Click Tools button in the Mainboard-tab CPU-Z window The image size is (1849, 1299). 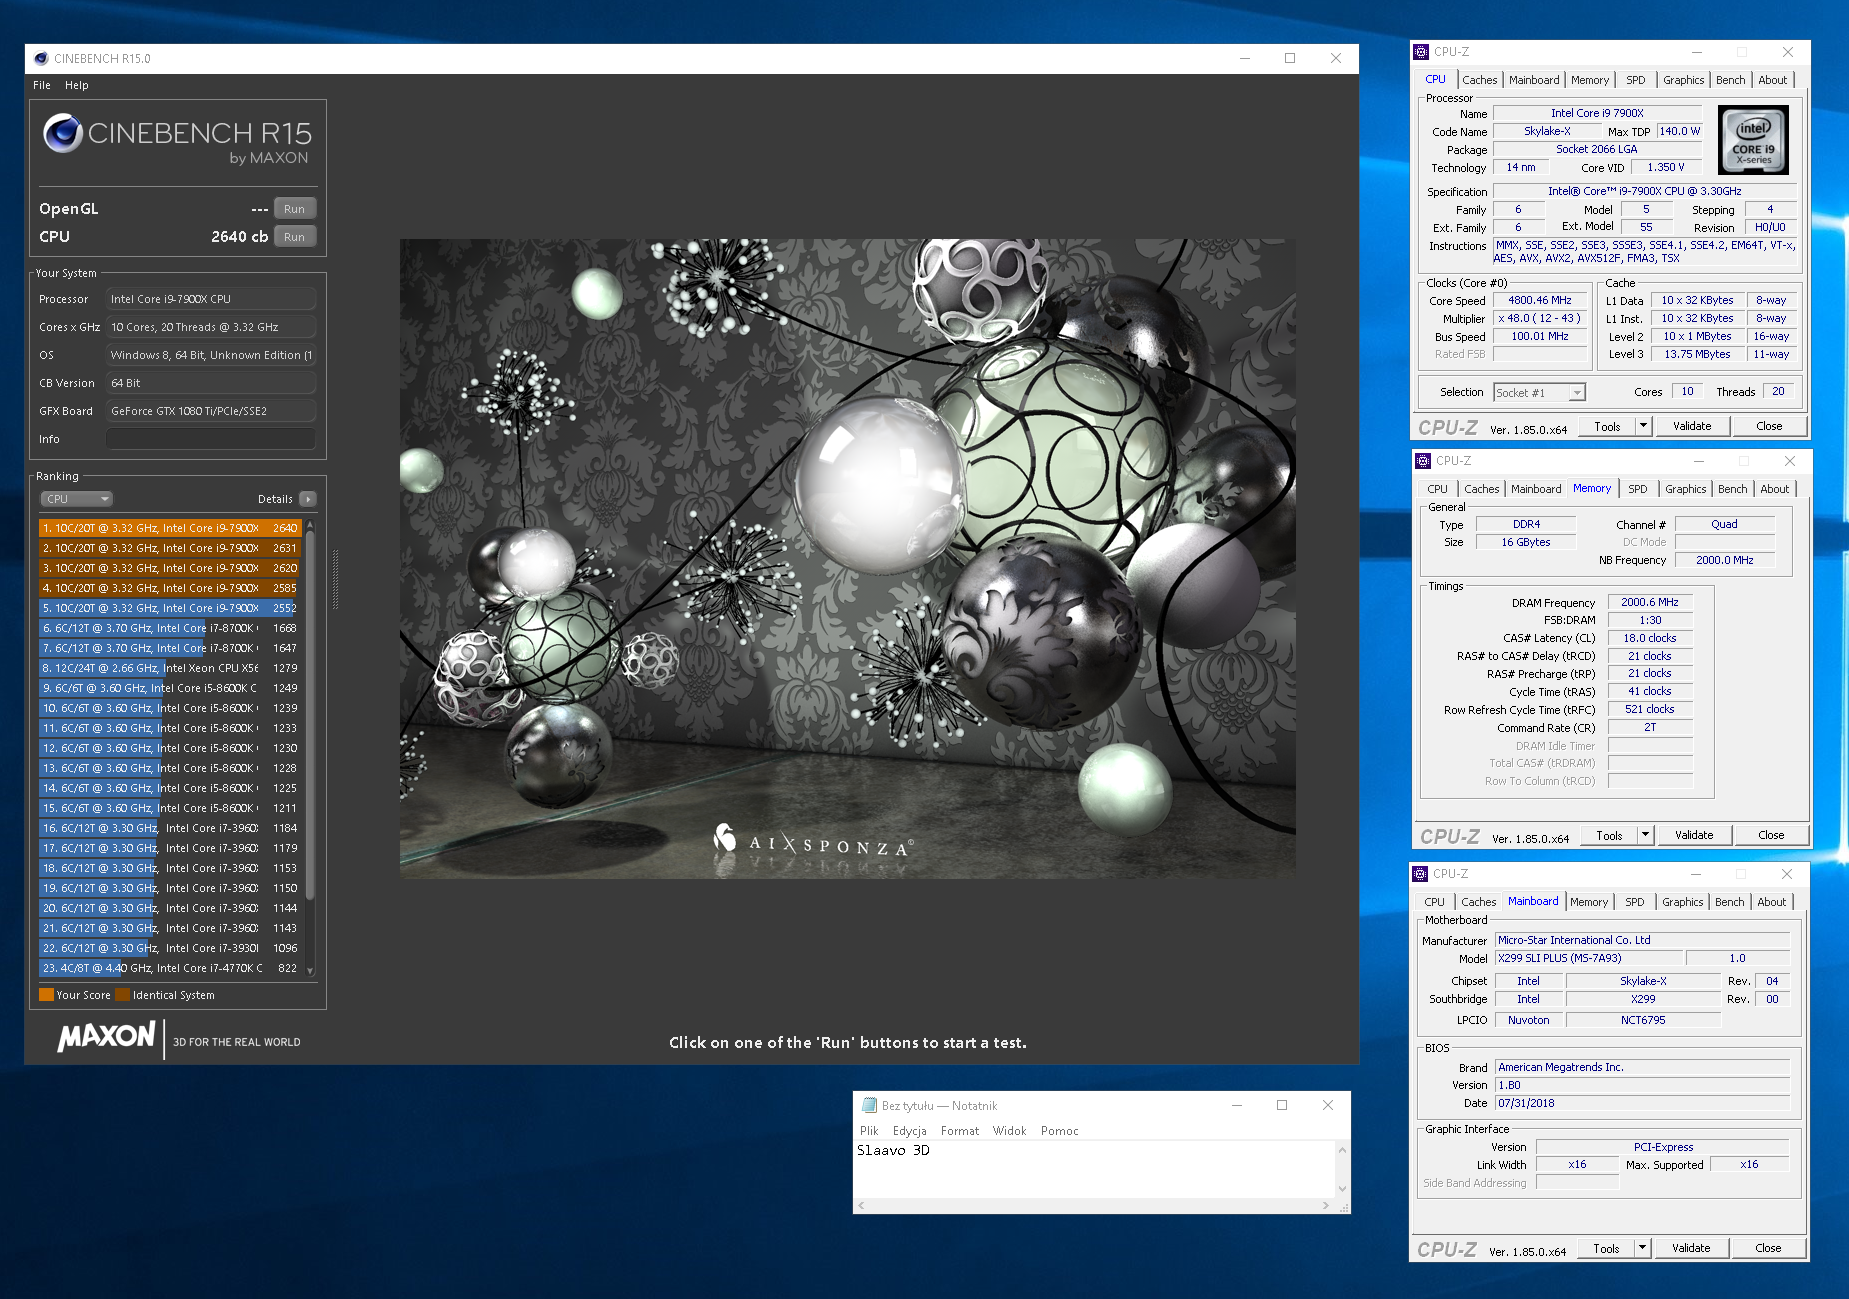[x=1606, y=1248]
